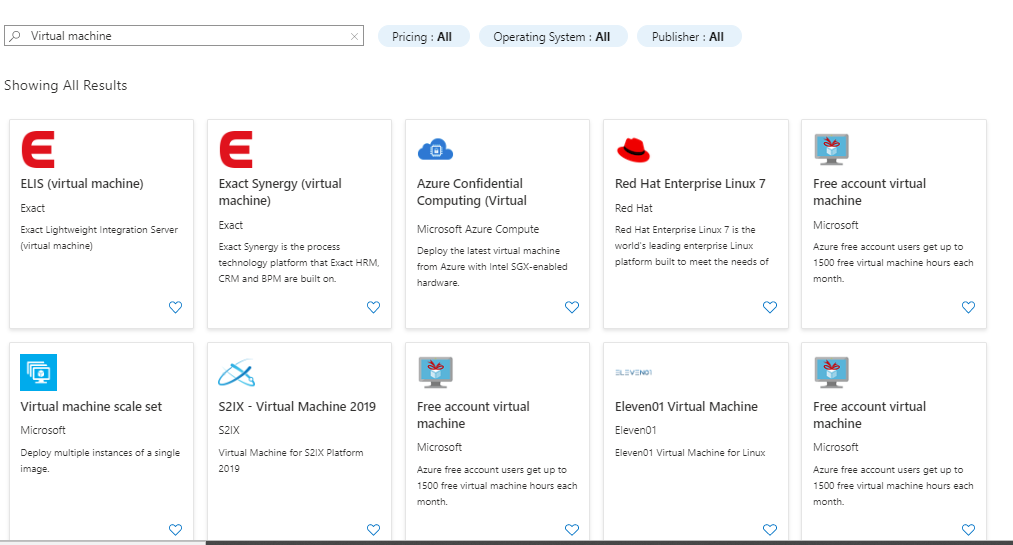The width and height of the screenshot is (1013, 545).
Task: Click the S2IX logo icon
Action: [x=236, y=373]
